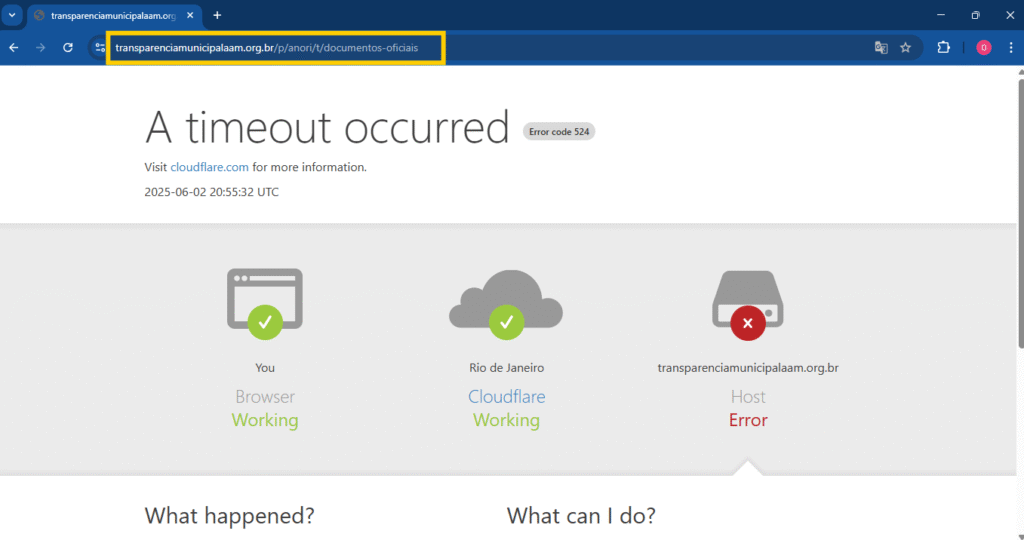The width and height of the screenshot is (1024, 540).
Task: Click the Error code 524 badge
Action: tap(559, 132)
